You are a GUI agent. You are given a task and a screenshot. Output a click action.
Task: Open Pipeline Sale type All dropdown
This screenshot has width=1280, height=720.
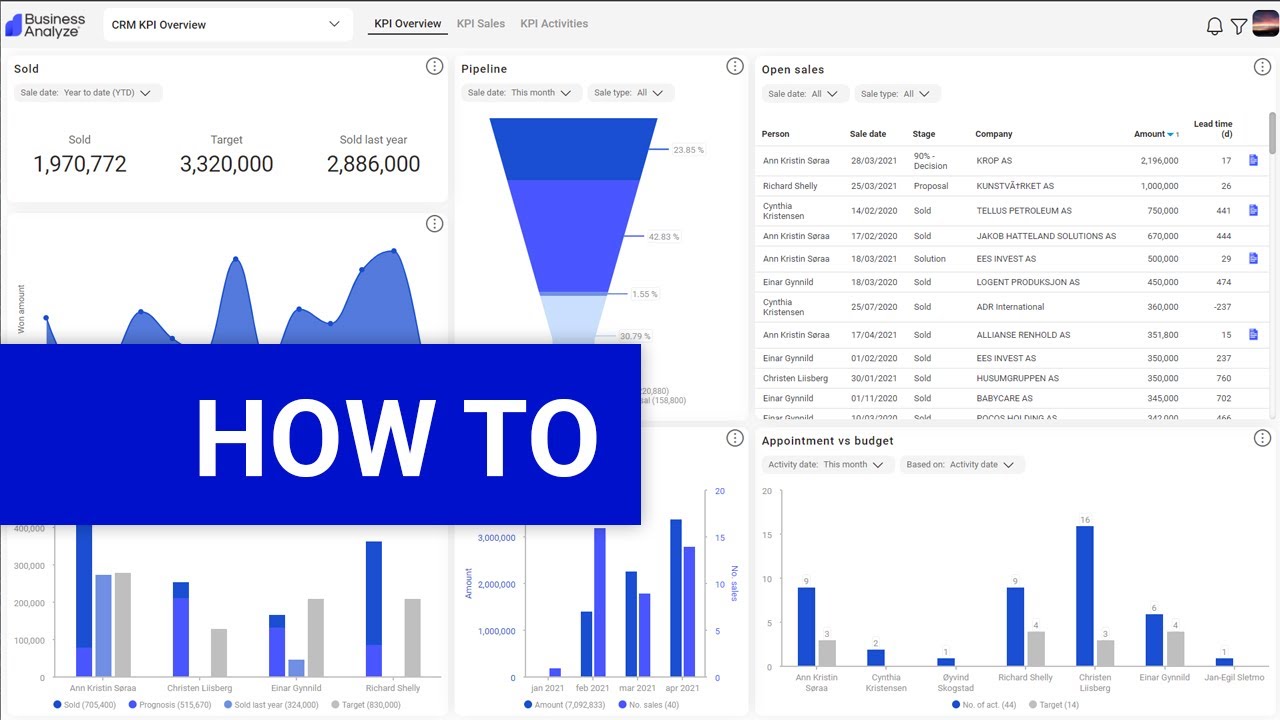[631, 93]
